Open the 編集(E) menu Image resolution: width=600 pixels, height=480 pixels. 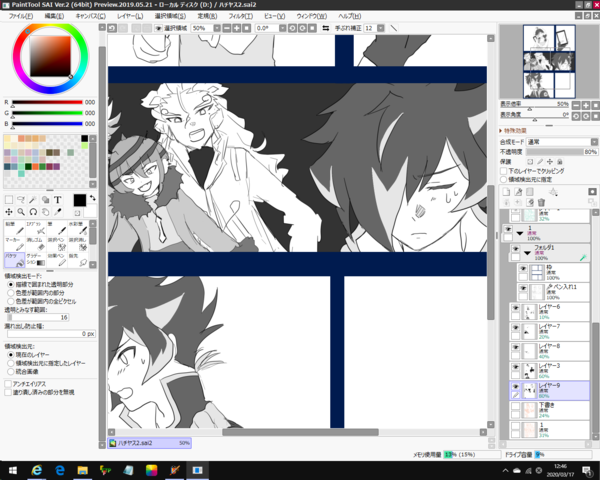54,16
